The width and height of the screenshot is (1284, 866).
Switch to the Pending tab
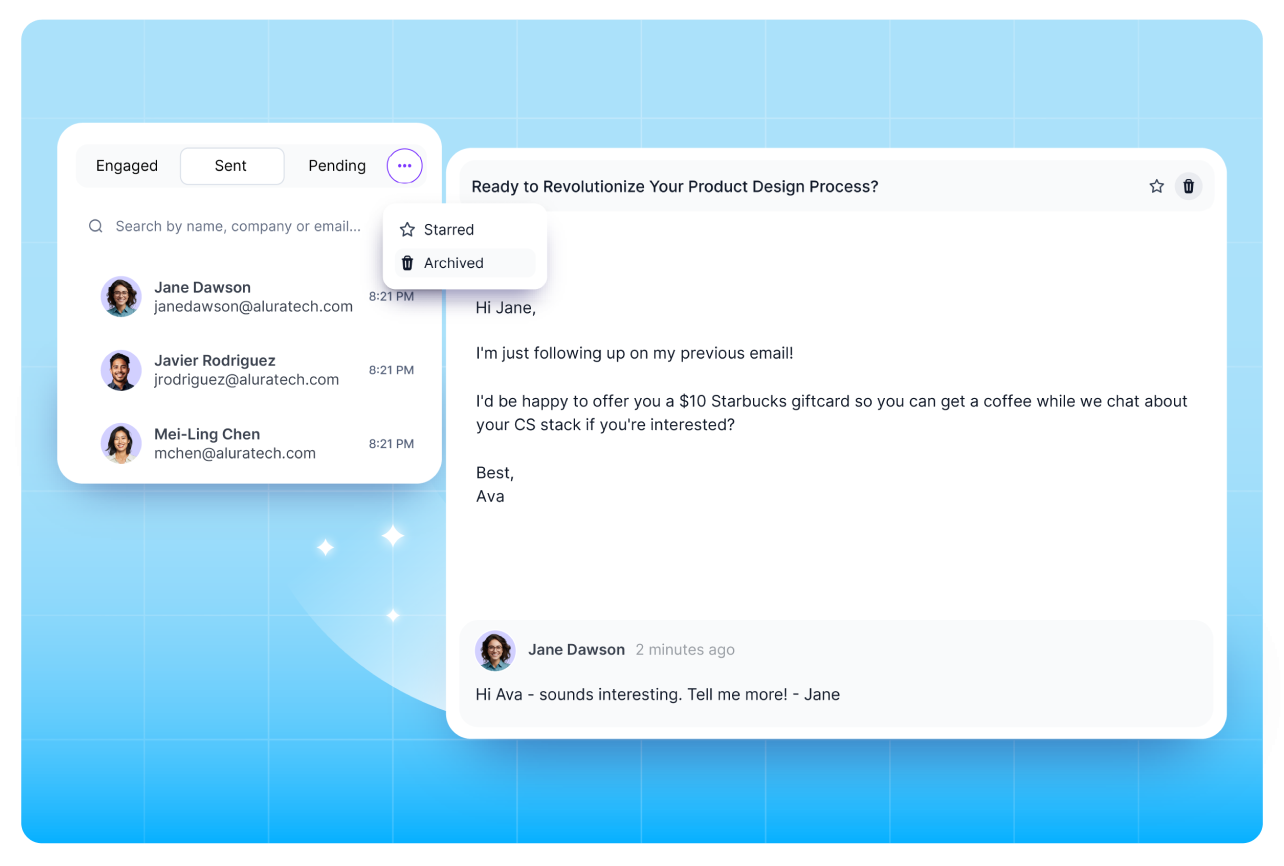click(337, 166)
